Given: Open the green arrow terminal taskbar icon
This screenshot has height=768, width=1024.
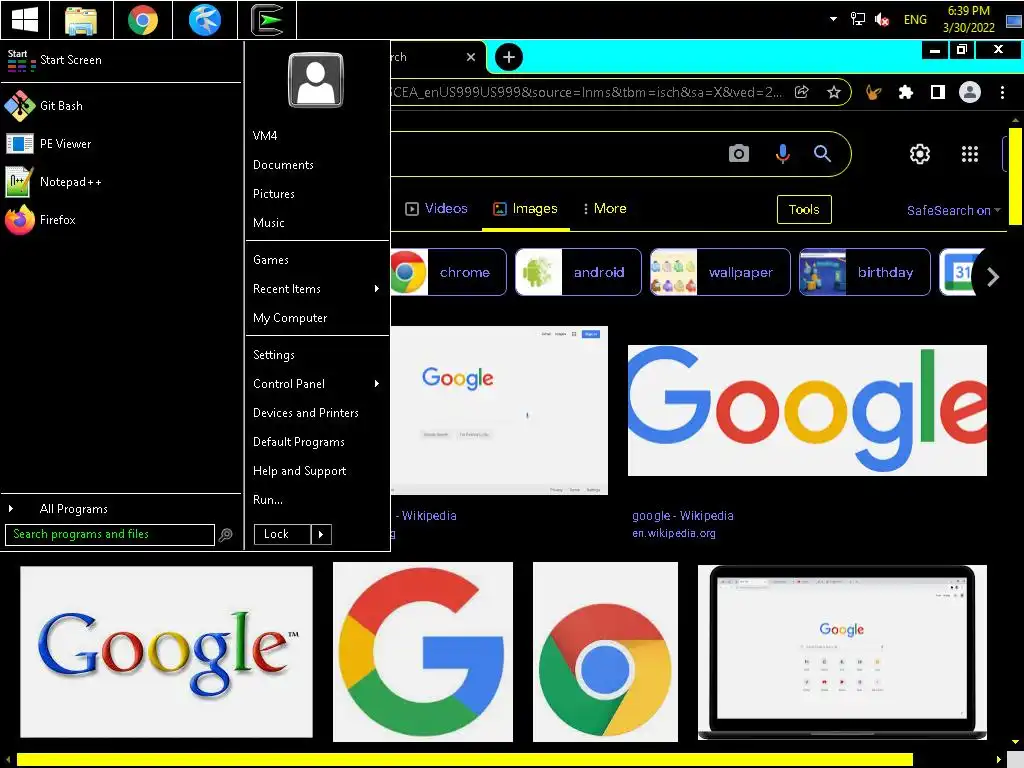Looking at the screenshot, I should click(x=267, y=20).
